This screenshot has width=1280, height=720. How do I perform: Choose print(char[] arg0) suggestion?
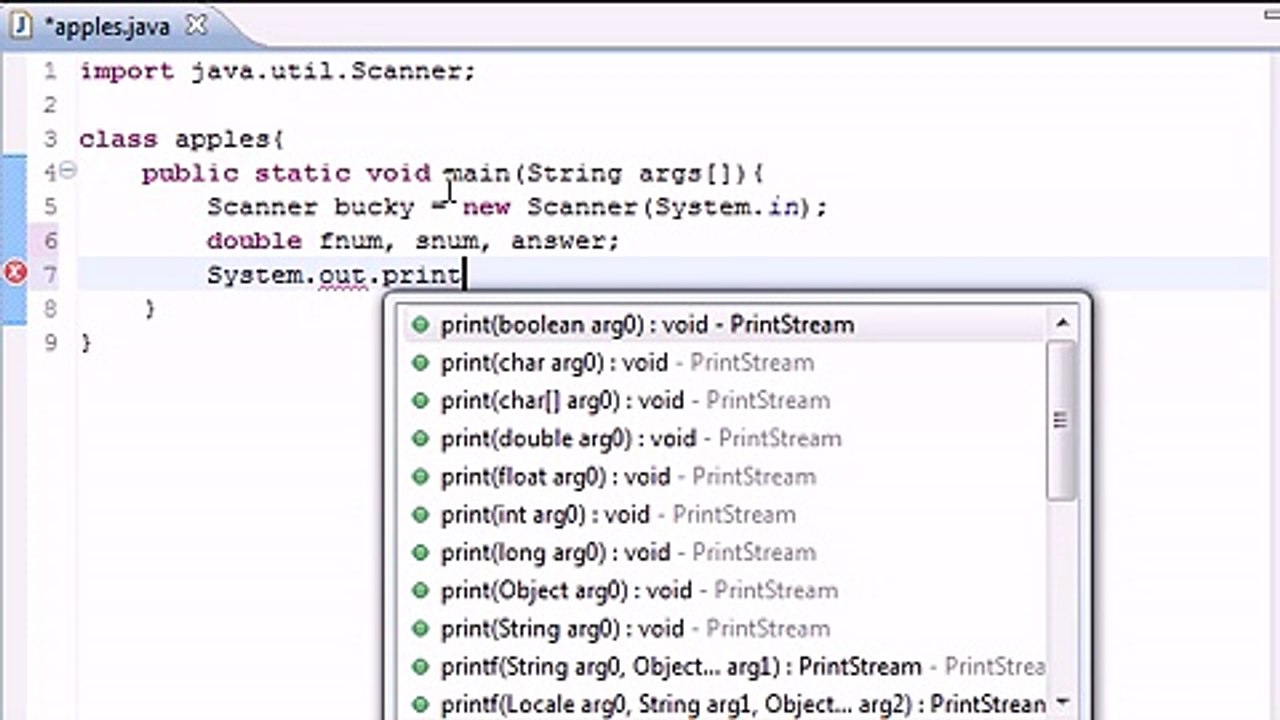coord(724,401)
